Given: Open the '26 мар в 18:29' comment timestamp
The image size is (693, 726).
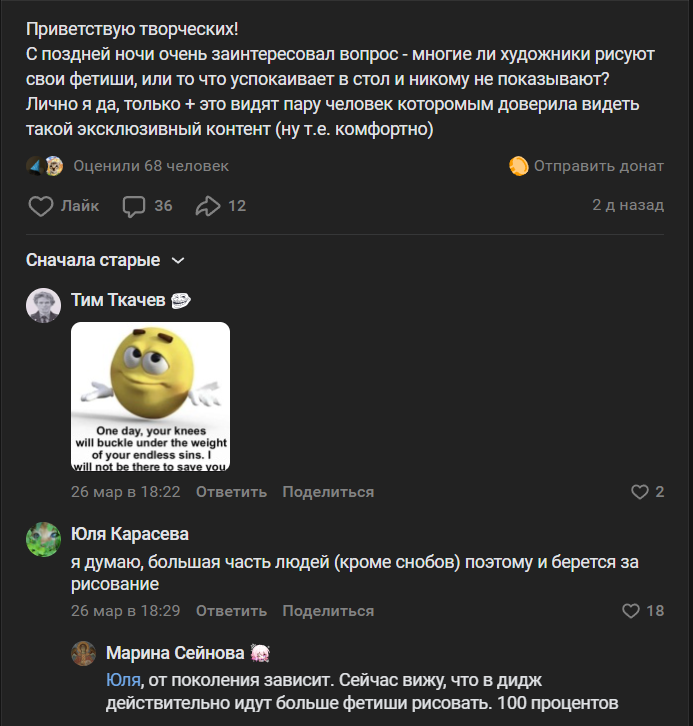Looking at the screenshot, I should point(125,611).
